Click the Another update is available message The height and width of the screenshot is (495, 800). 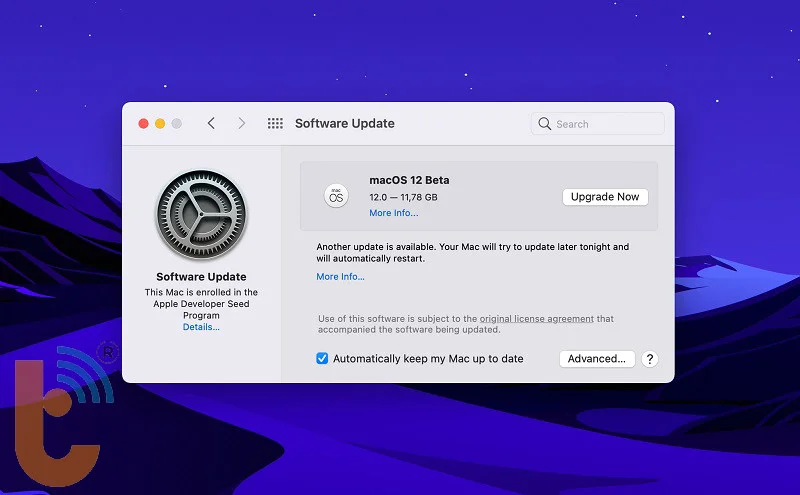(472, 253)
